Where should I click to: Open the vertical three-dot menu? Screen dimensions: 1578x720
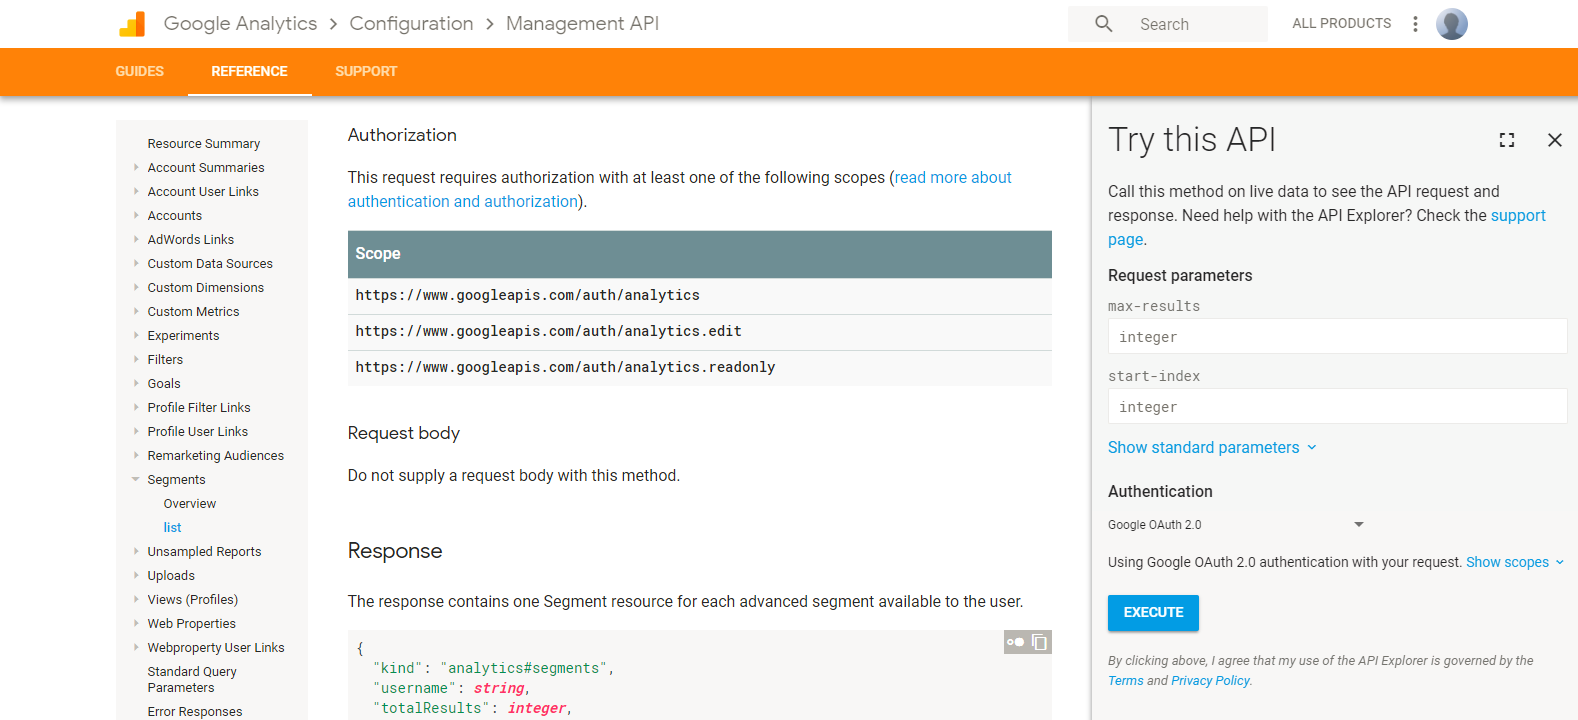[1415, 24]
